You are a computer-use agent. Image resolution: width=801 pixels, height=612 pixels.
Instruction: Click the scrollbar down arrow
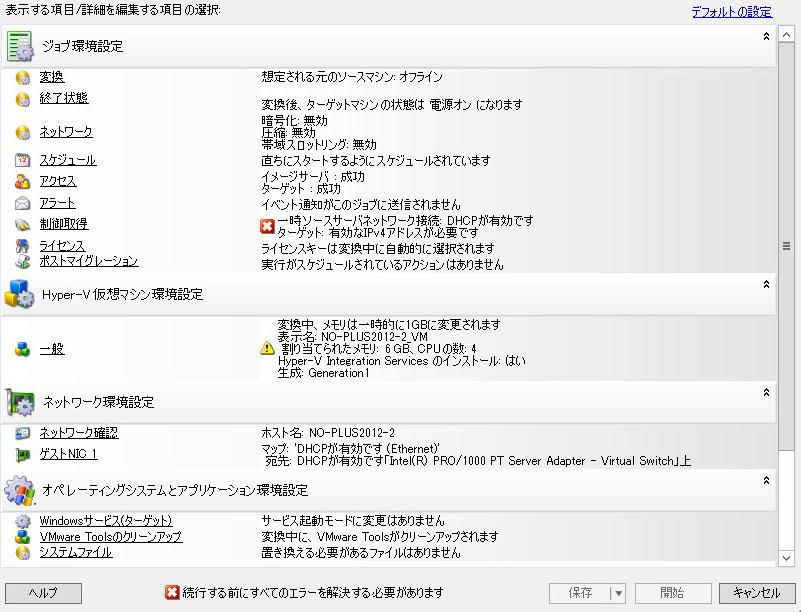tap(786, 558)
